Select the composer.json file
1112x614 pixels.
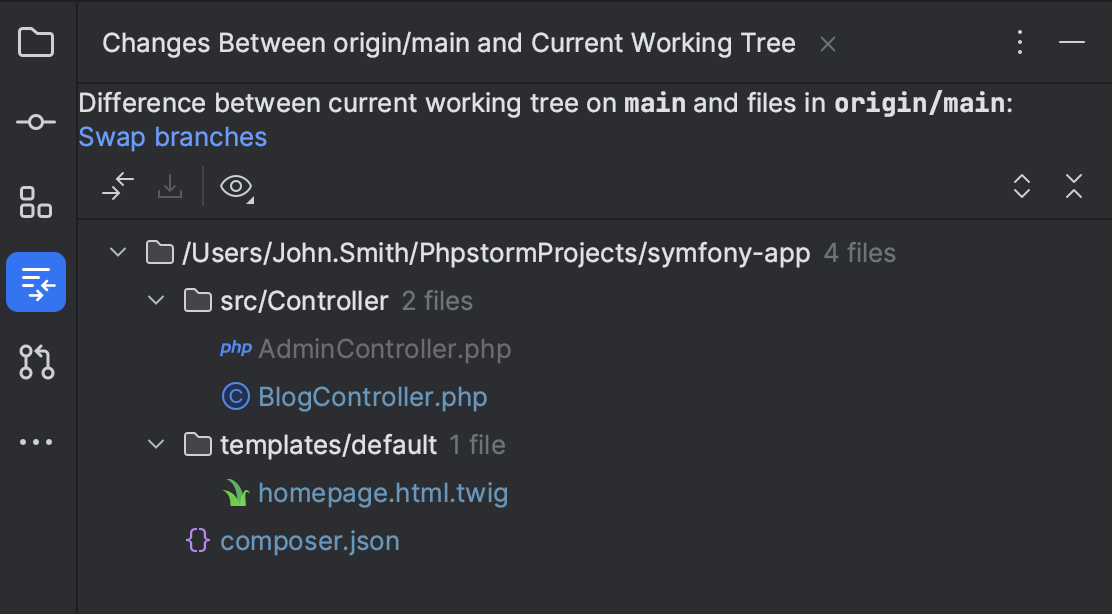[310, 540]
